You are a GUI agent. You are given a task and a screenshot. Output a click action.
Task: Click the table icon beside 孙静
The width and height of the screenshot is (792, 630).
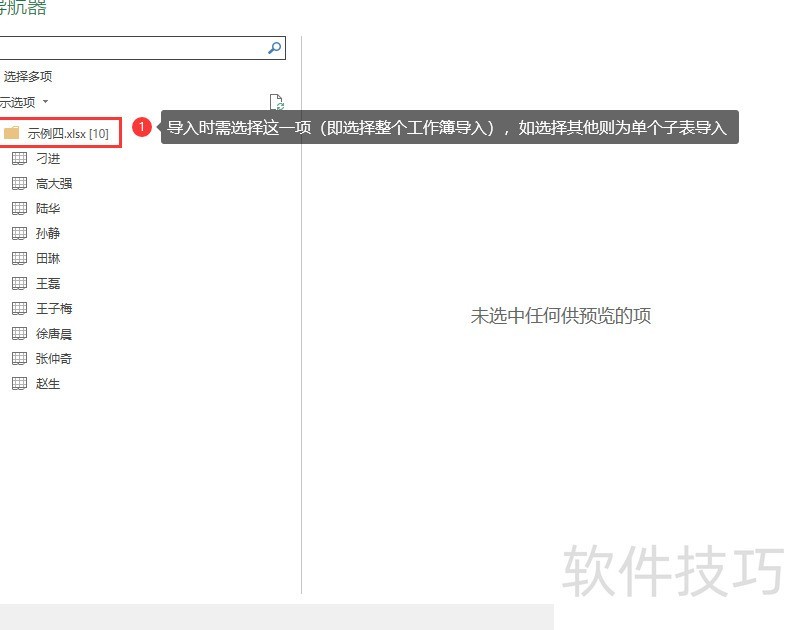click(x=19, y=233)
